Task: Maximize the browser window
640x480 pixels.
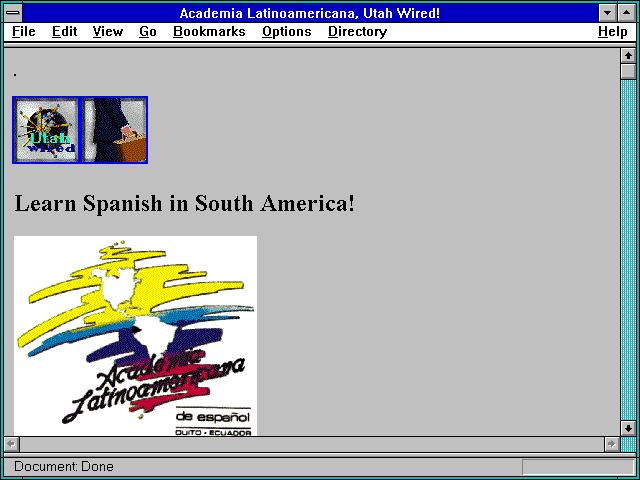Action: coord(627,13)
